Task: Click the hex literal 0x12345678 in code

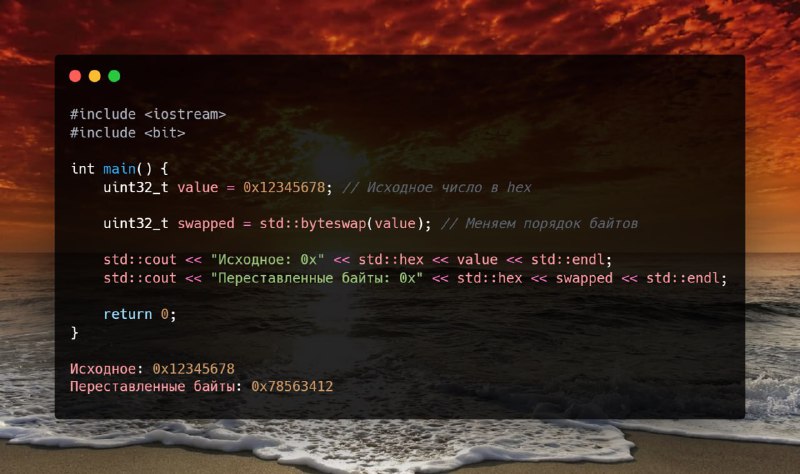Action: 284,187
